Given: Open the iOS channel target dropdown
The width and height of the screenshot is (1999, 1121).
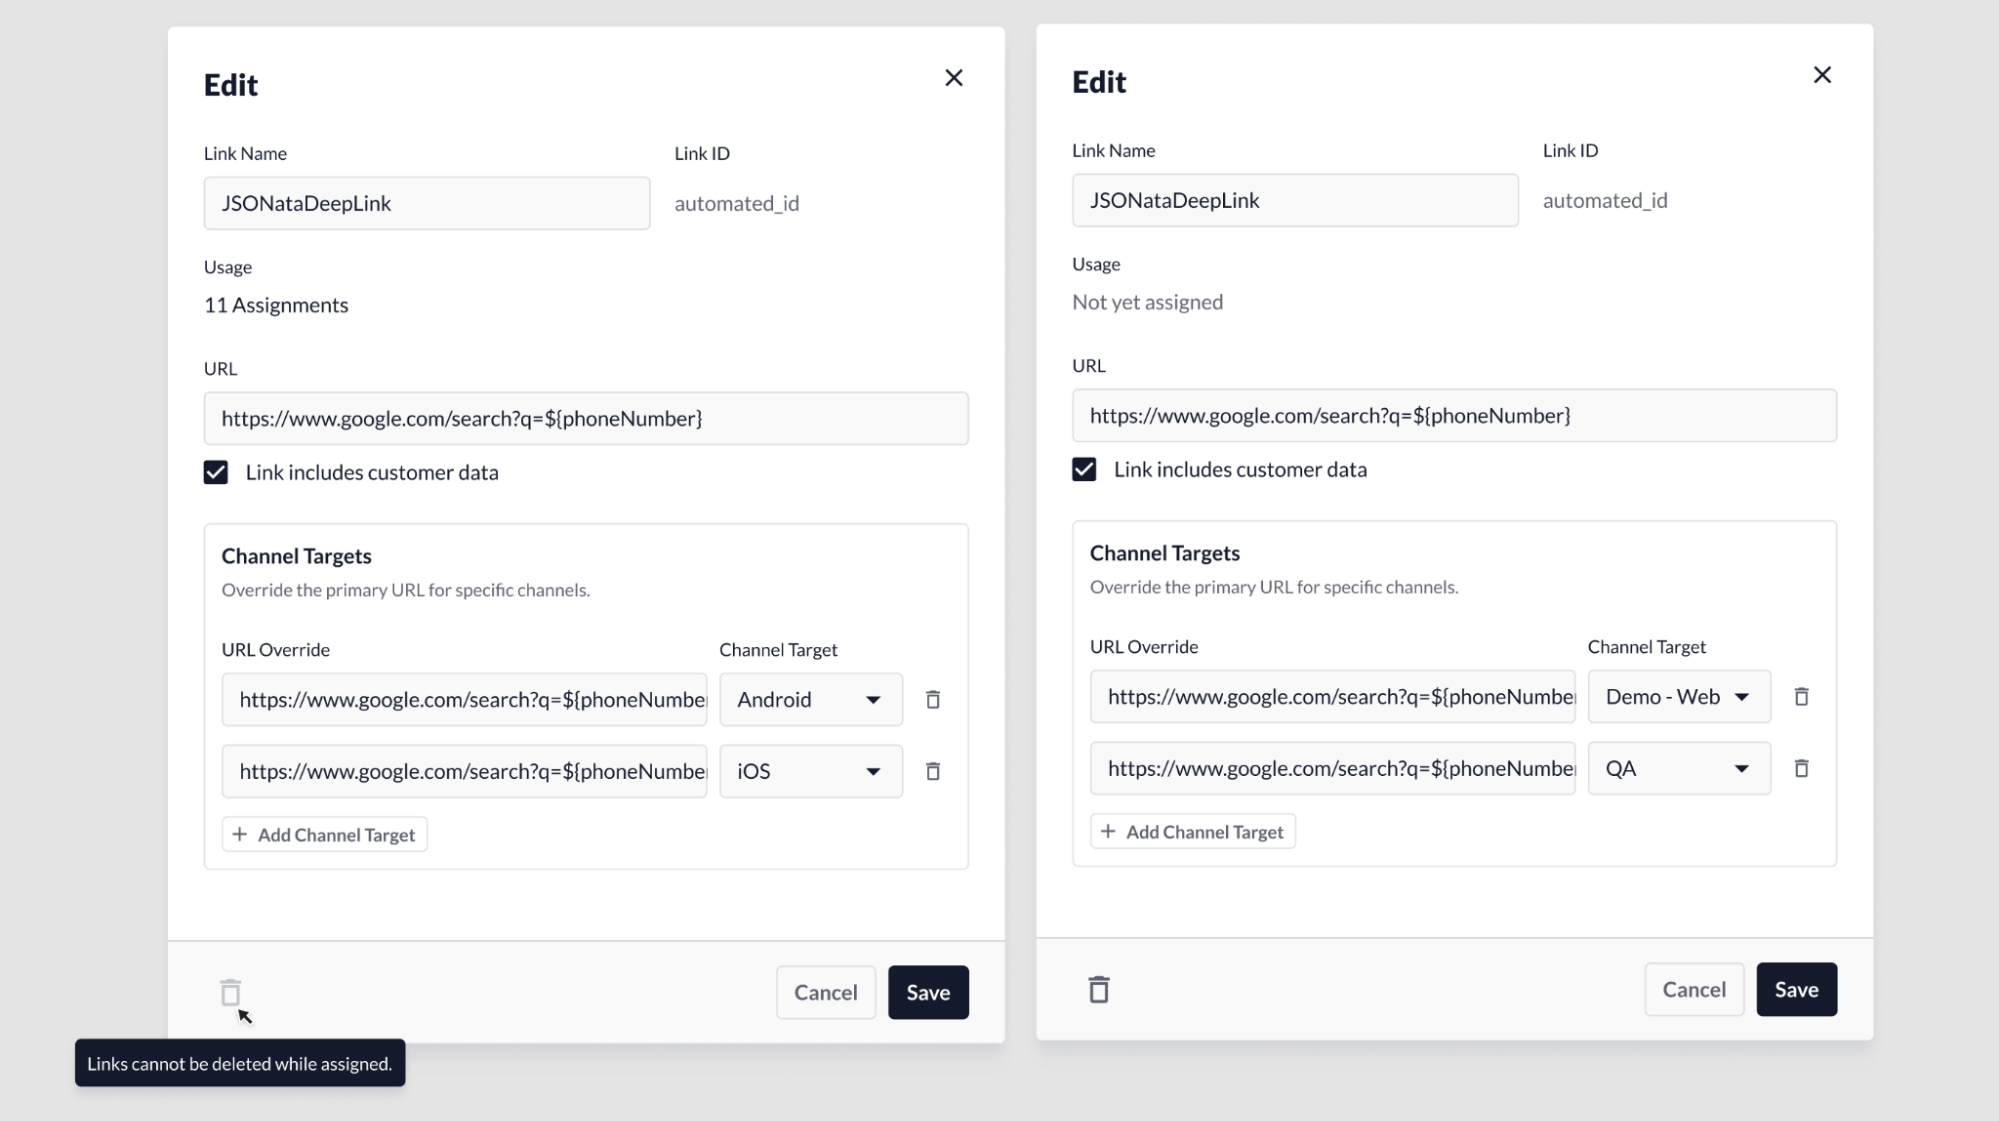Looking at the screenshot, I should pyautogui.click(x=810, y=771).
